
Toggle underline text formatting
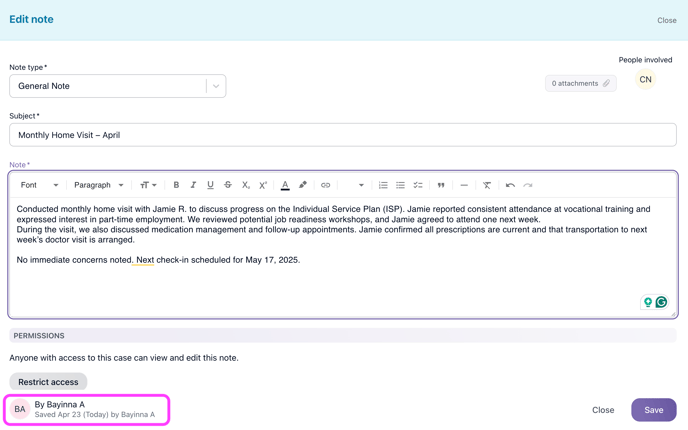(x=210, y=185)
